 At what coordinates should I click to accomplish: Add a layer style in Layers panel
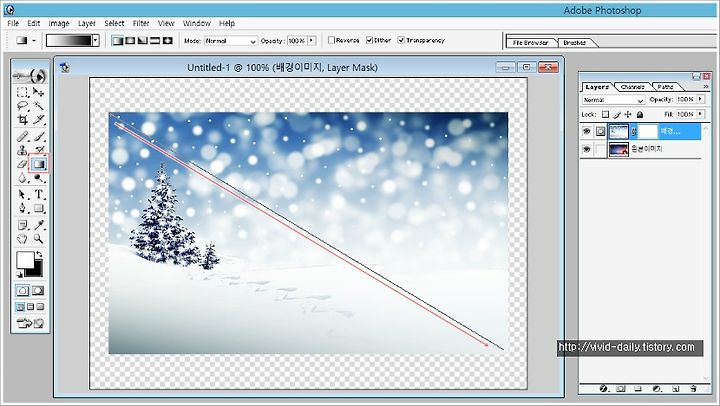click(x=603, y=389)
